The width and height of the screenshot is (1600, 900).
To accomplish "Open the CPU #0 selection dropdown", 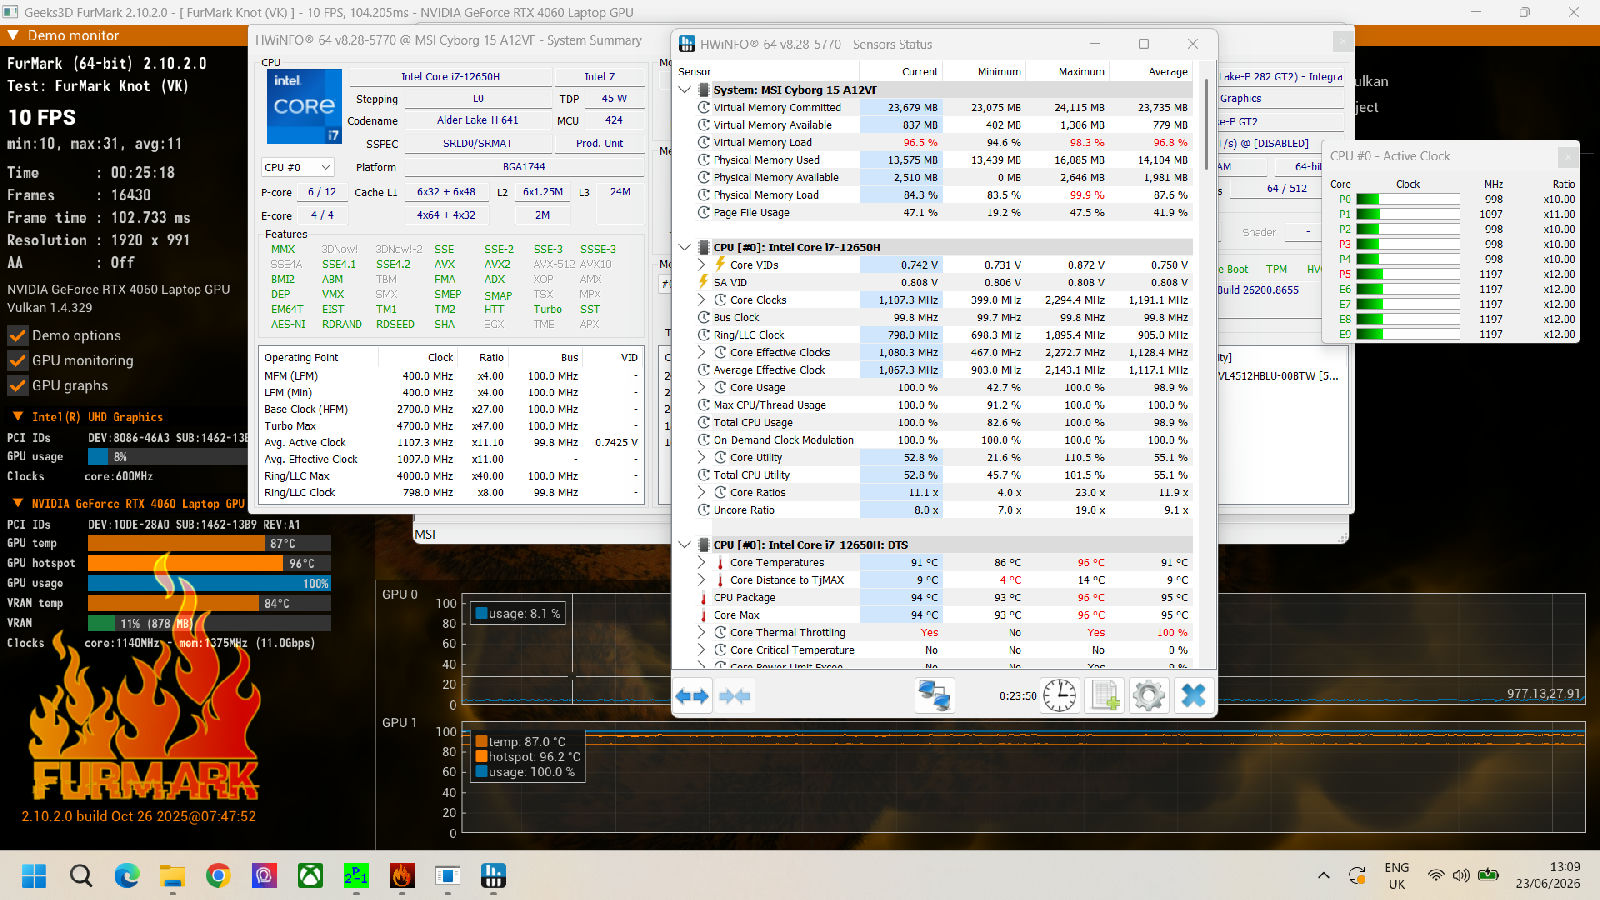I will coord(297,167).
